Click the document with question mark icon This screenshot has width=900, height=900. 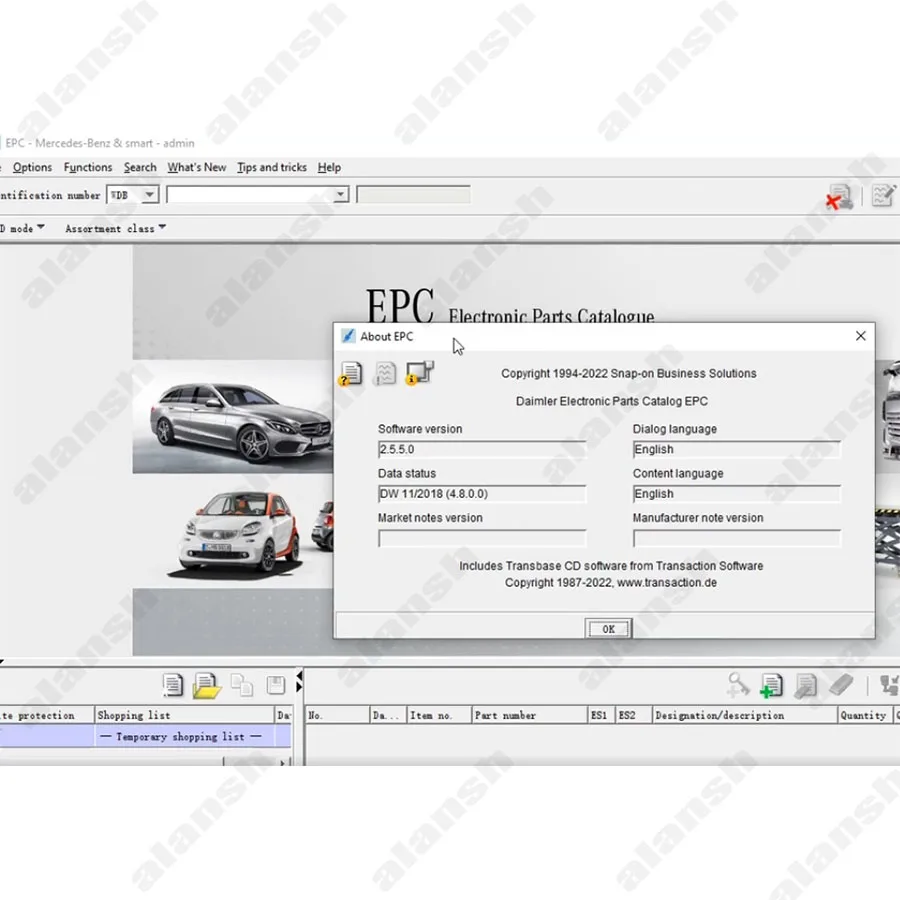pyautogui.click(x=350, y=374)
